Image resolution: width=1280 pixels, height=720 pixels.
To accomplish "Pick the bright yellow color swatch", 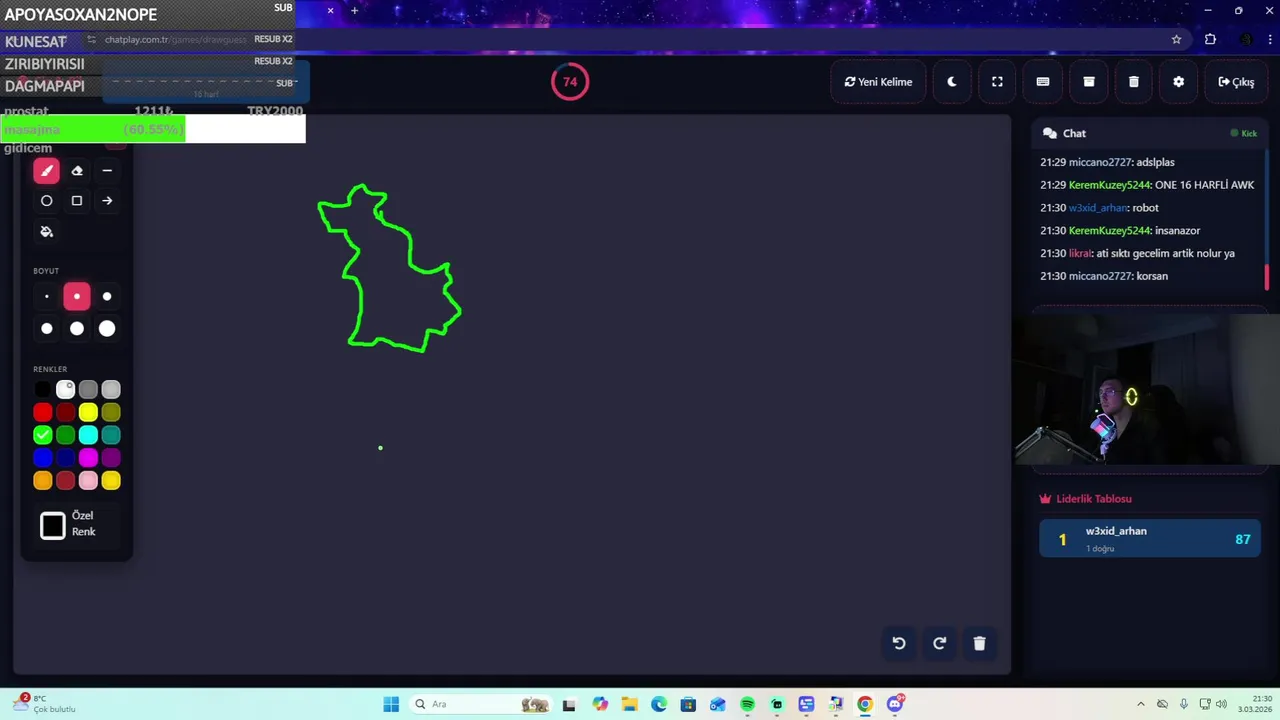I will click(88, 412).
